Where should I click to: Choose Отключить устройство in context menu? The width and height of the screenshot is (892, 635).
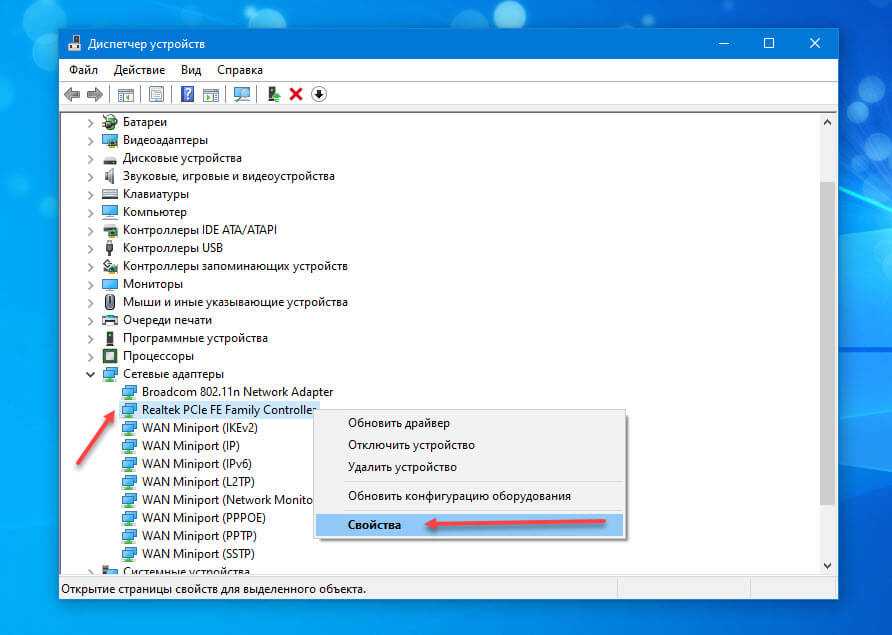(x=411, y=445)
